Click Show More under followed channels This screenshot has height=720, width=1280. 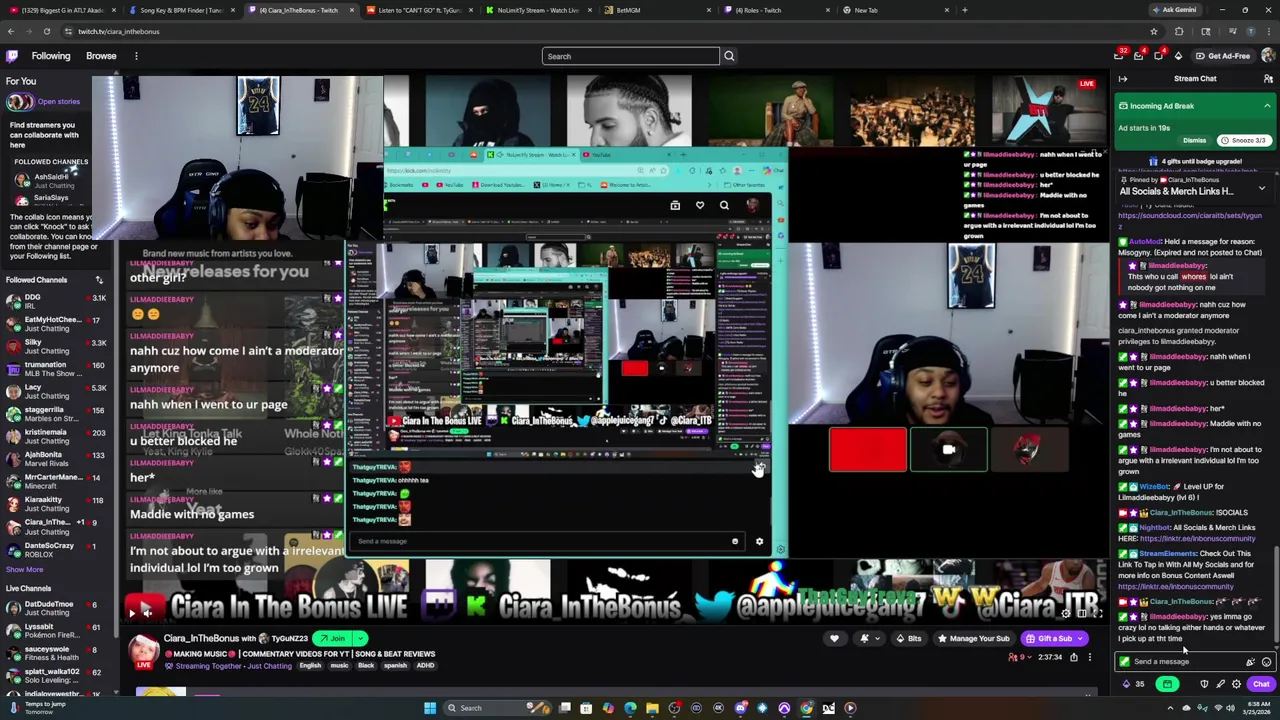24,569
